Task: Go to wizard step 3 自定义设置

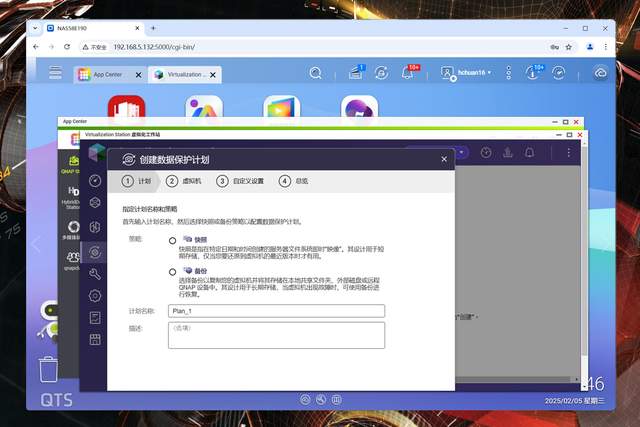Action: pos(240,181)
